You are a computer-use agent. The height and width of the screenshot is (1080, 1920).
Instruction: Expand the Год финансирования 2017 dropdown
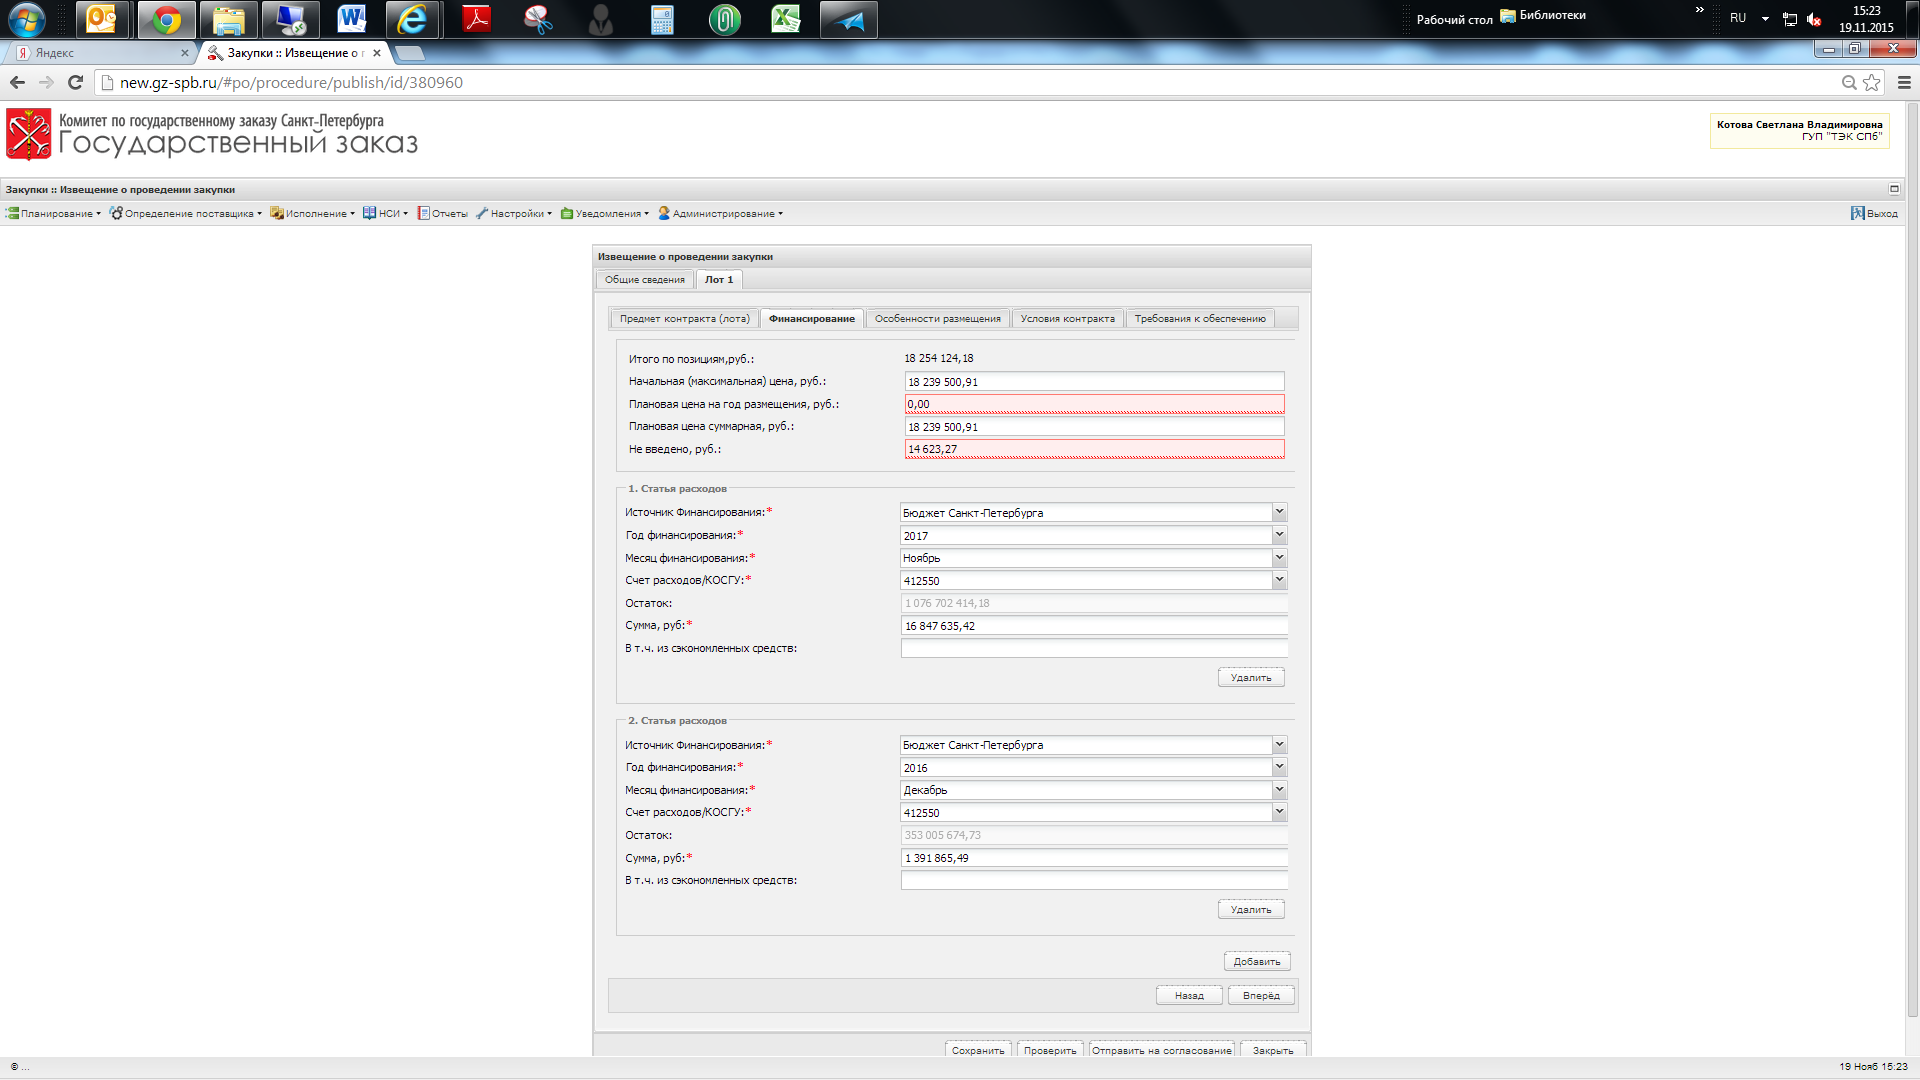click(x=1279, y=535)
